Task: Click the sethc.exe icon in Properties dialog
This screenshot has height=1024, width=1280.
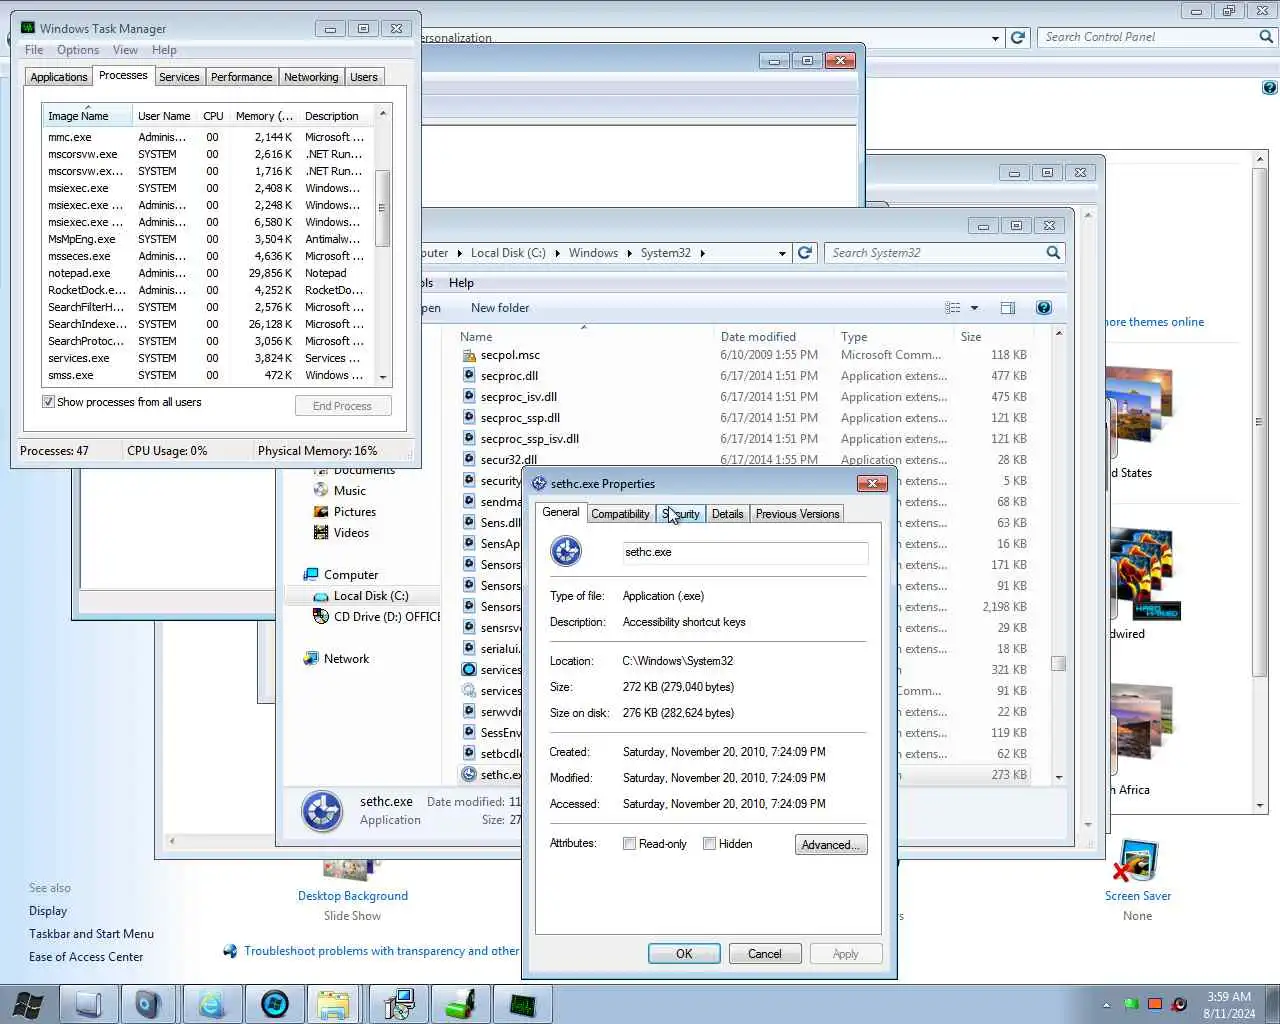Action: tap(566, 551)
